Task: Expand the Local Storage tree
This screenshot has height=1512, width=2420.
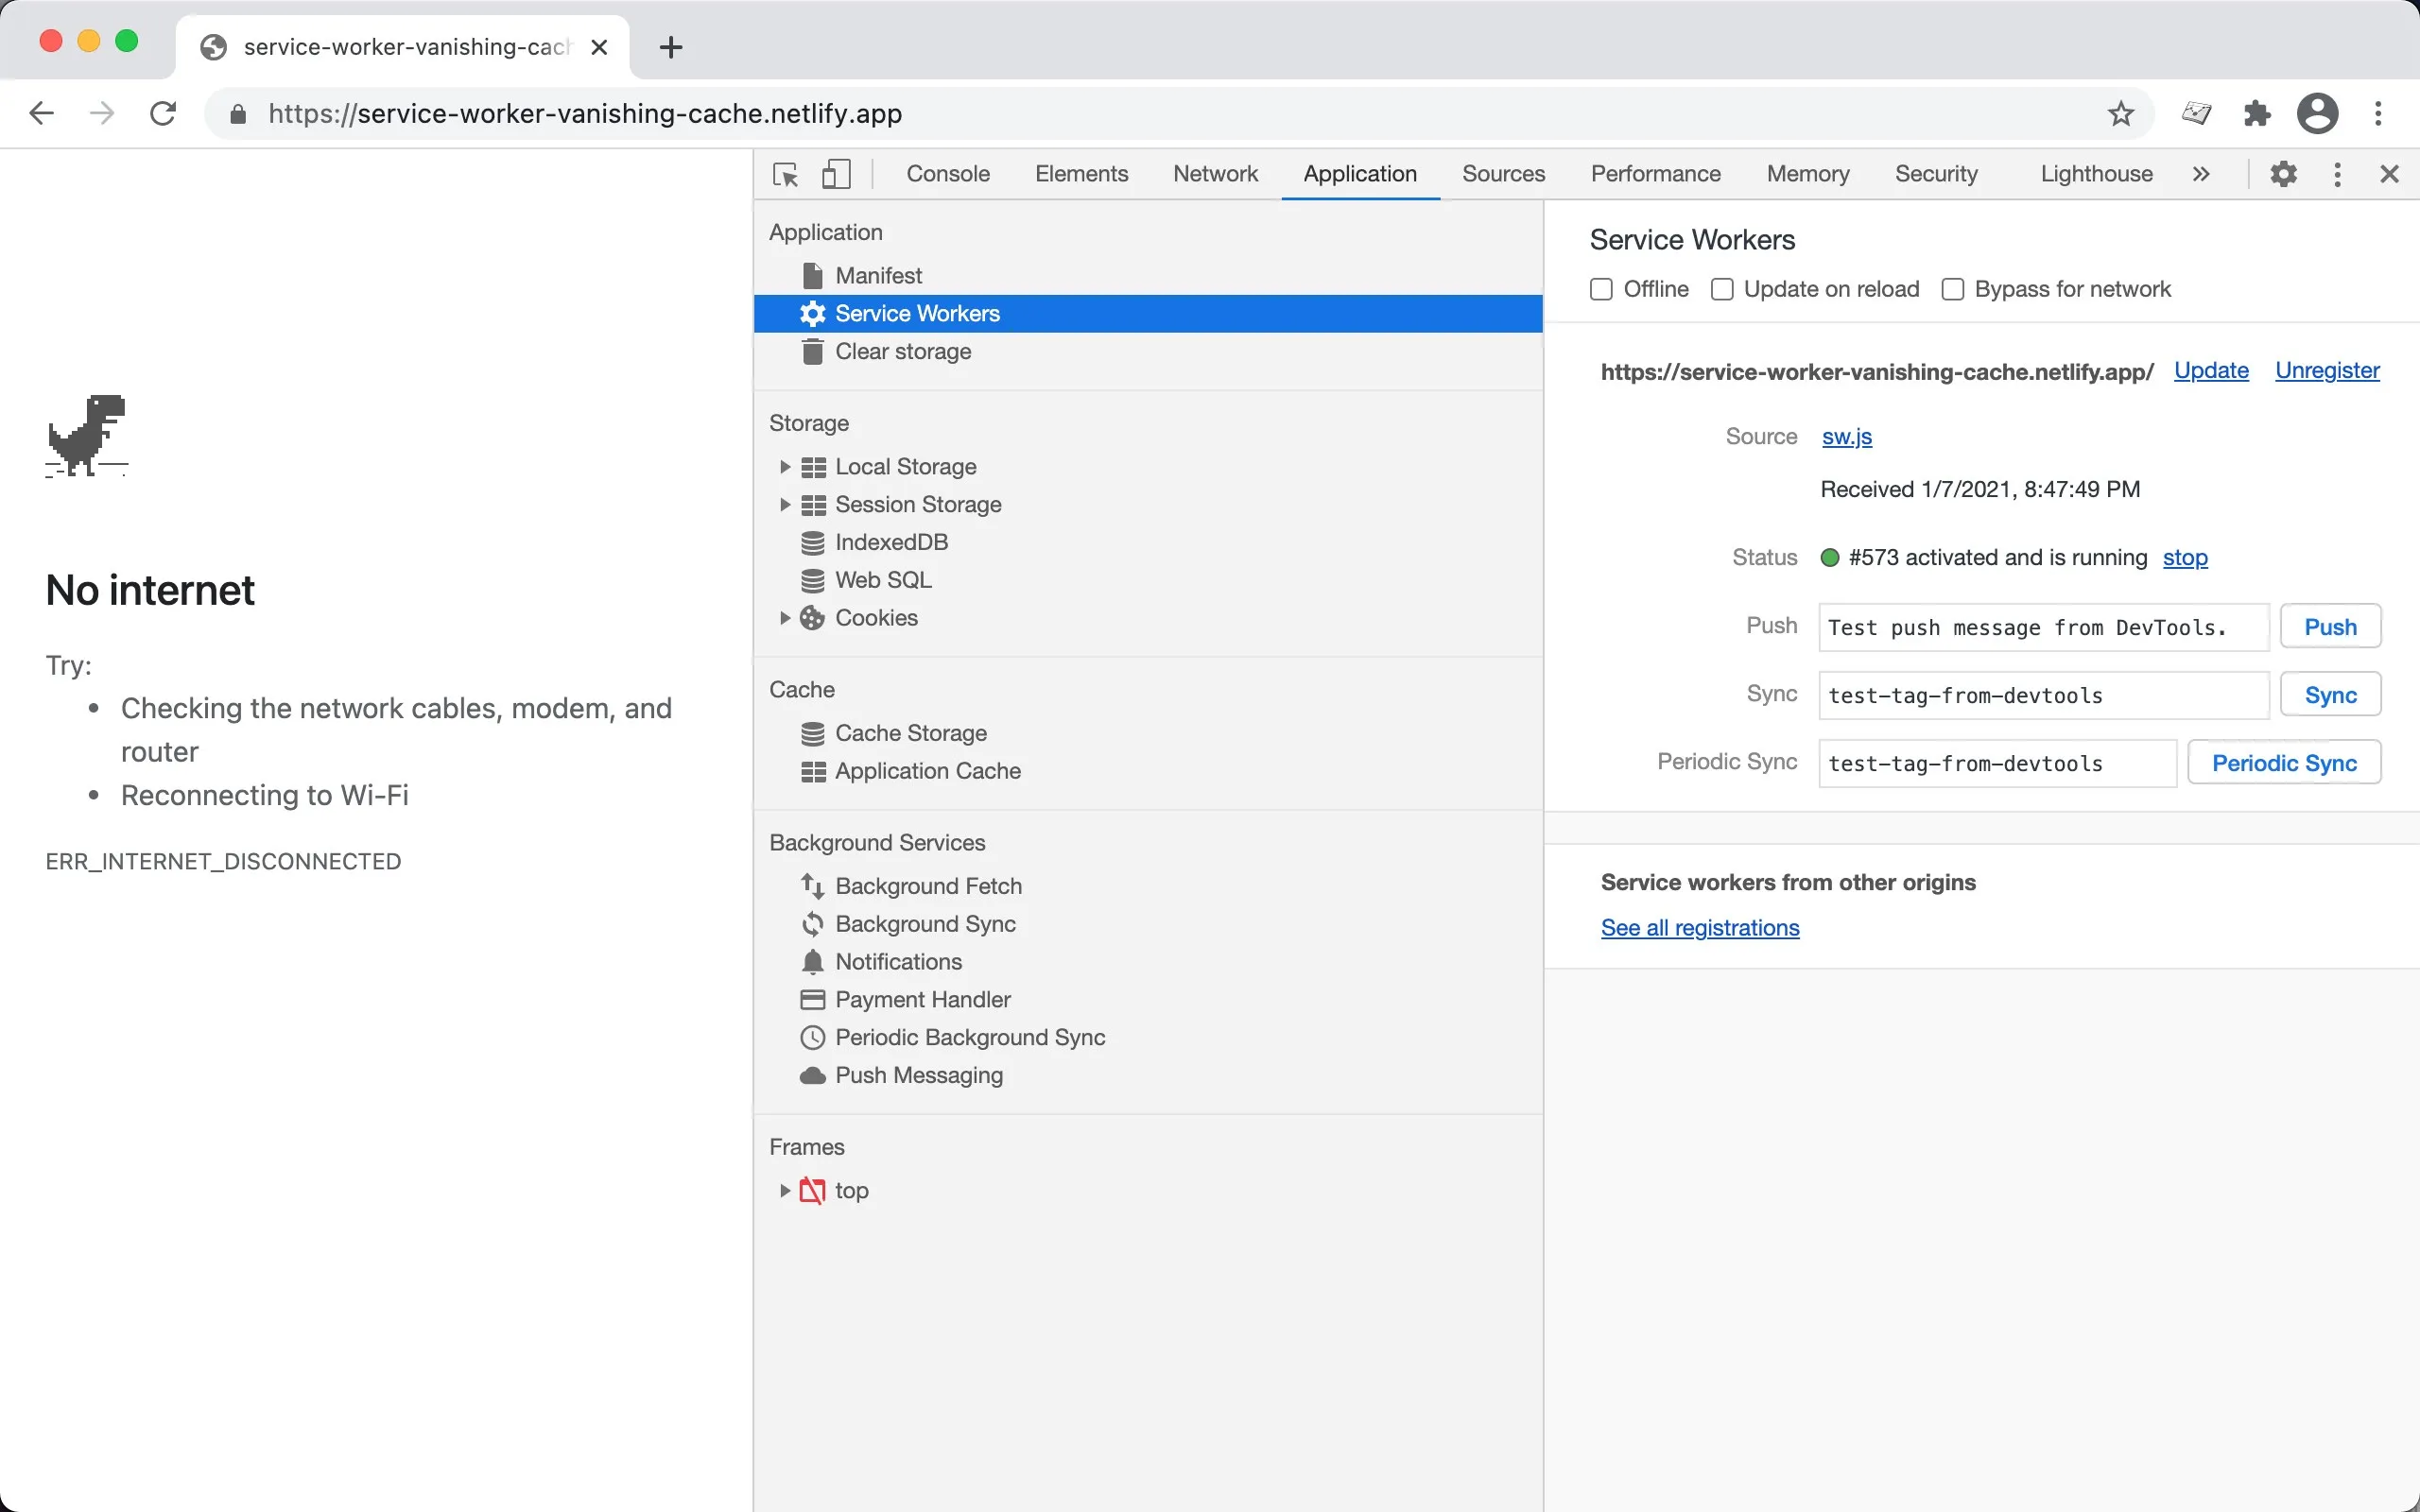Action: coord(785,467)
